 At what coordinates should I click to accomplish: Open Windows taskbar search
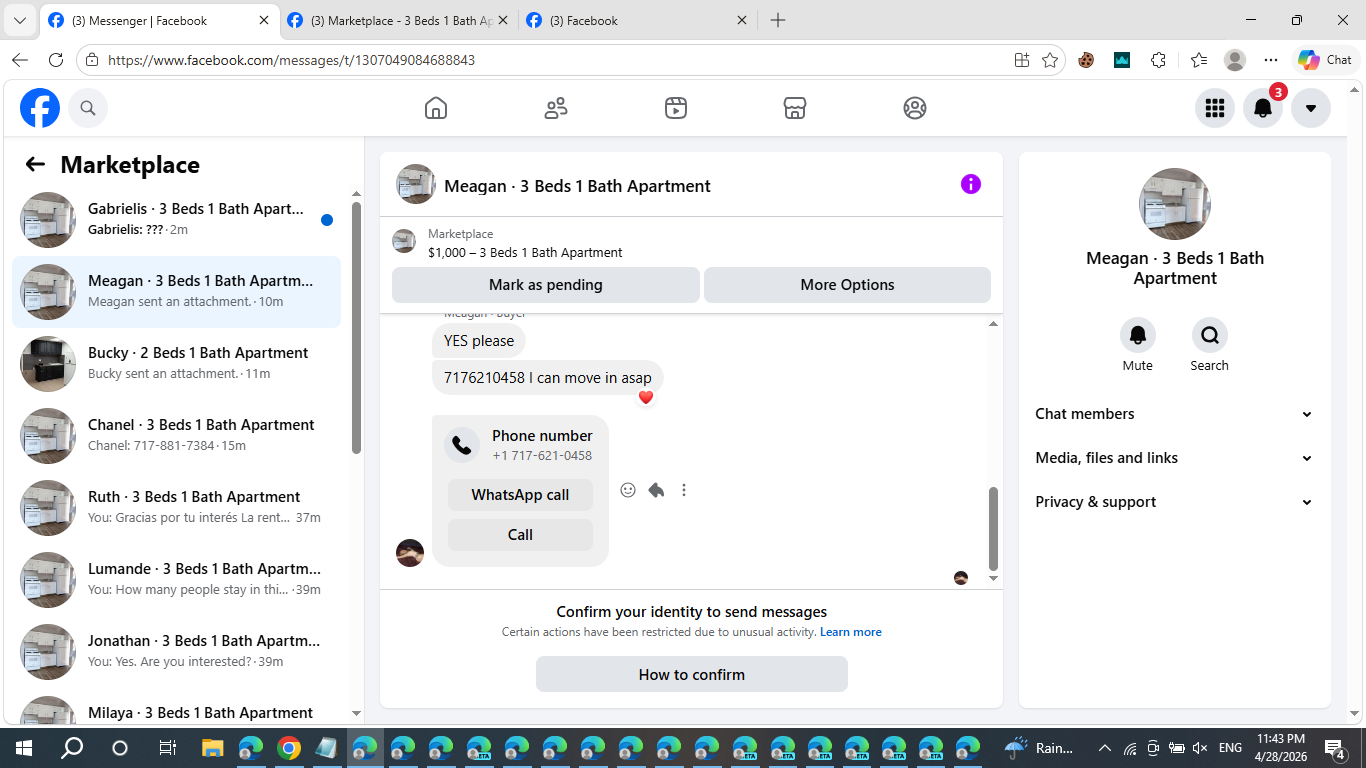tap(72, 747)
